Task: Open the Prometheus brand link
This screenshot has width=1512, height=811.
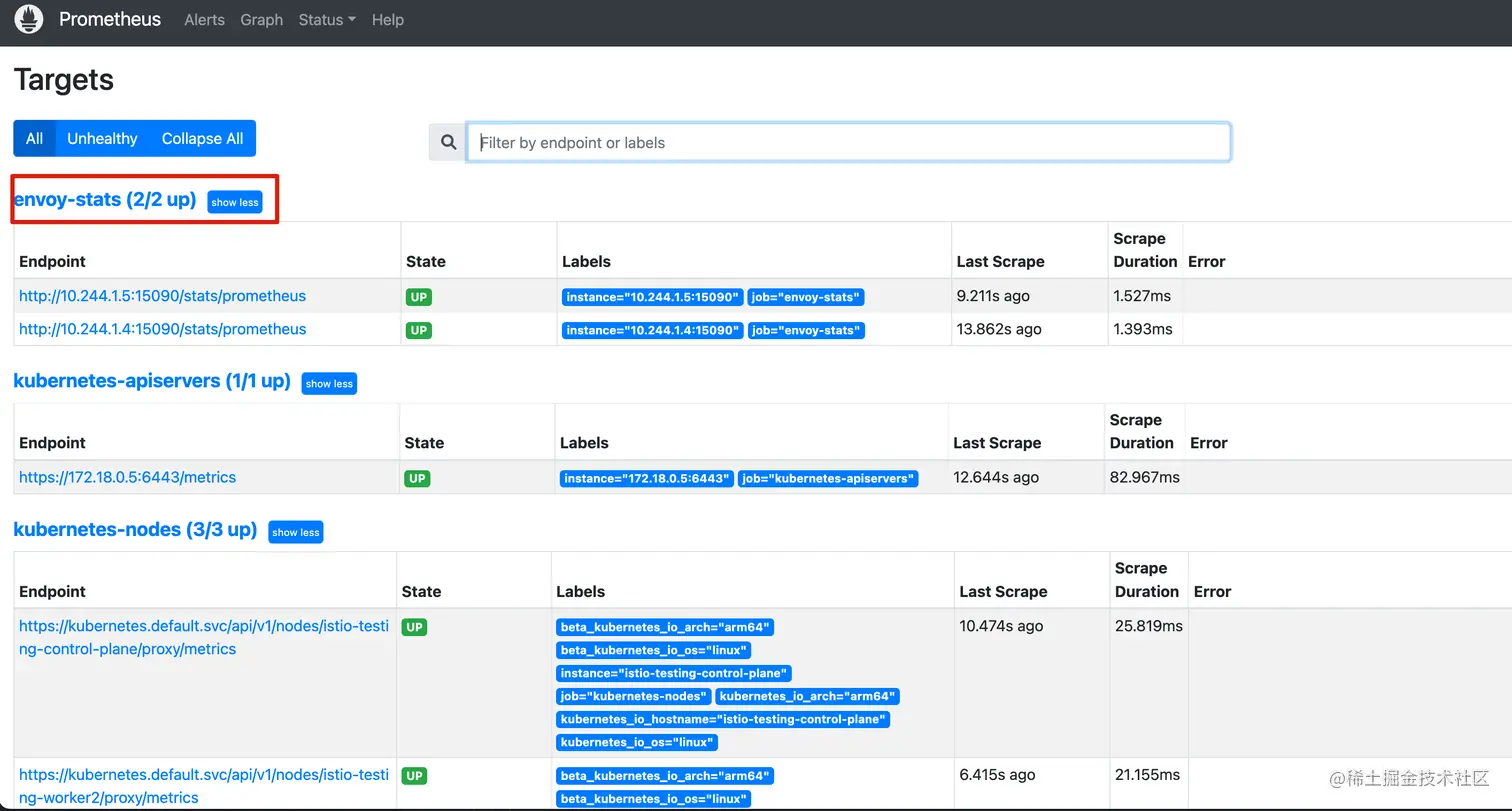Action: point(110,19)
